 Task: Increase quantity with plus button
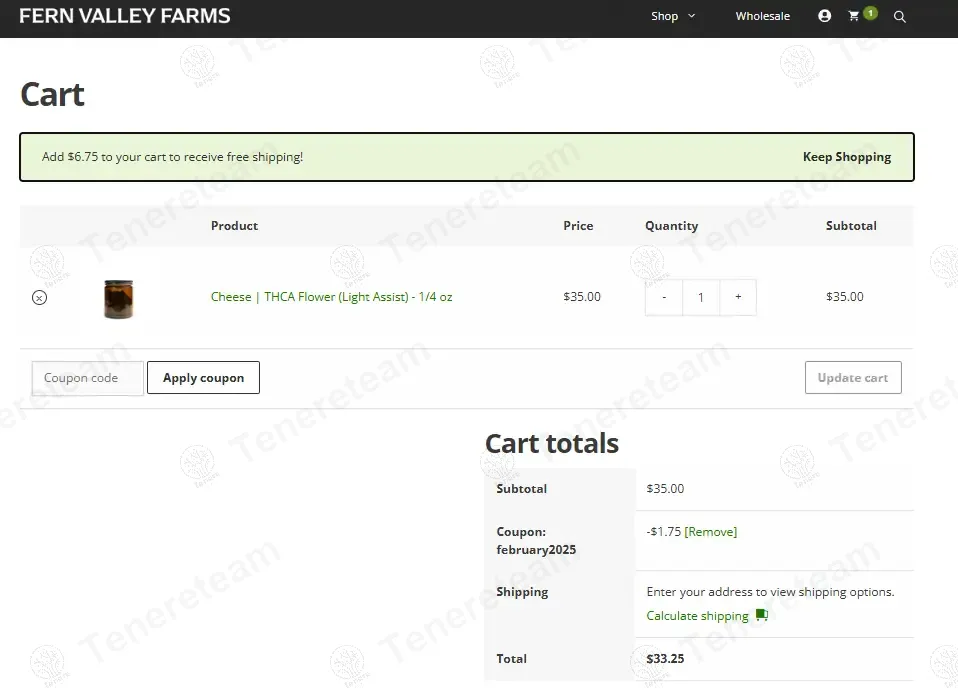click(x=738, y=298)
